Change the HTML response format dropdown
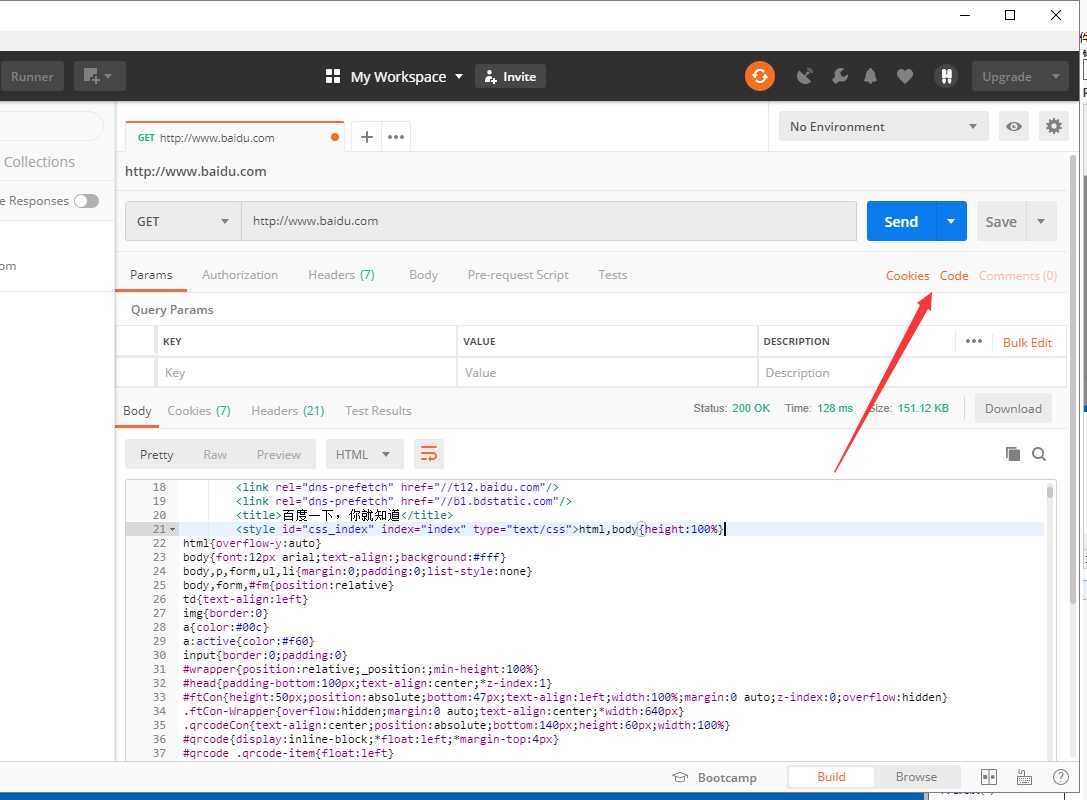Screen dimensions: 1087x800 click(363, 455)
